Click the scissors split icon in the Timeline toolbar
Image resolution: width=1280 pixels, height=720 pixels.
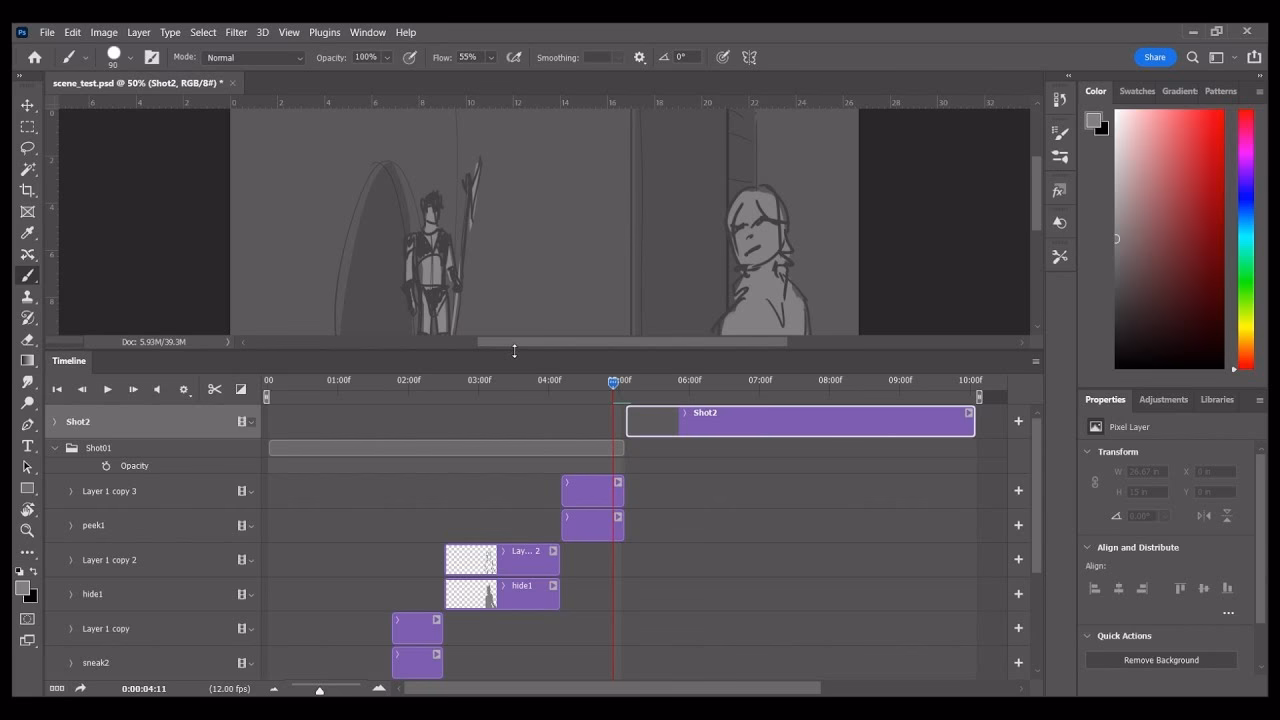(214, 390)
